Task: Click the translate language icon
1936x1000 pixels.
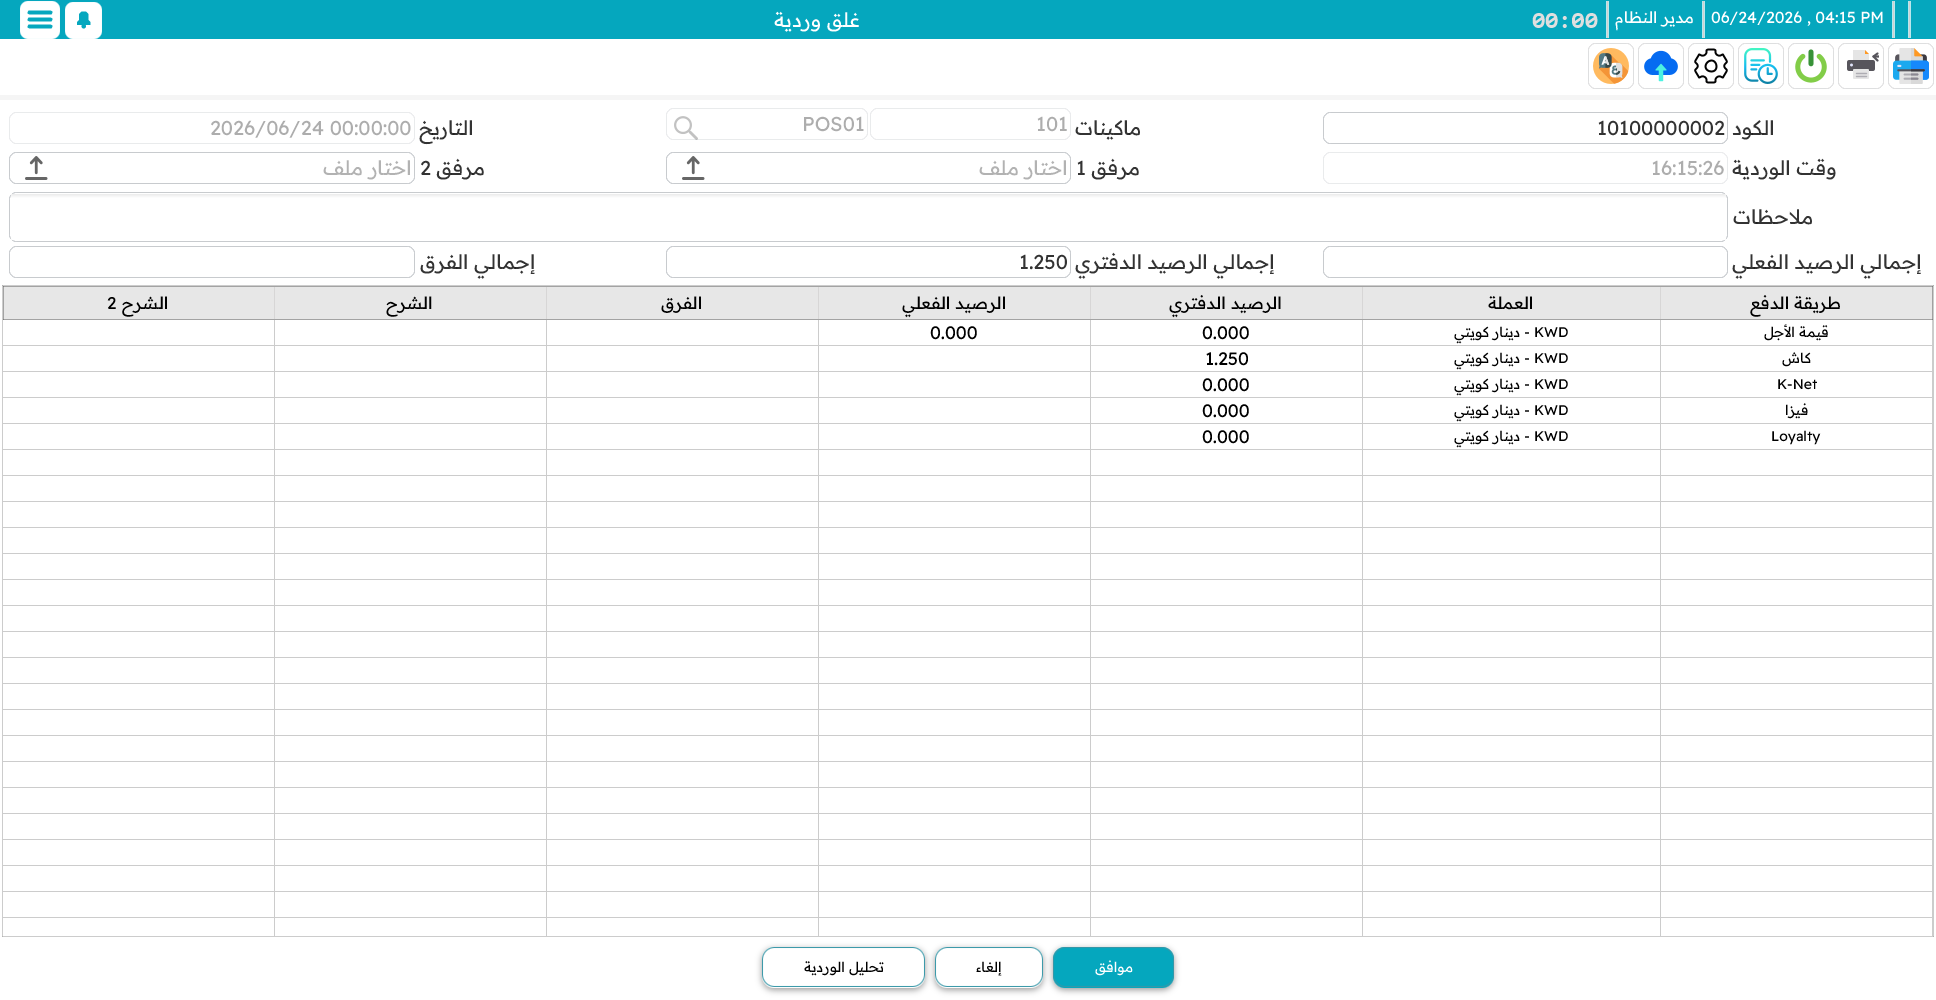Action: 1611,67
